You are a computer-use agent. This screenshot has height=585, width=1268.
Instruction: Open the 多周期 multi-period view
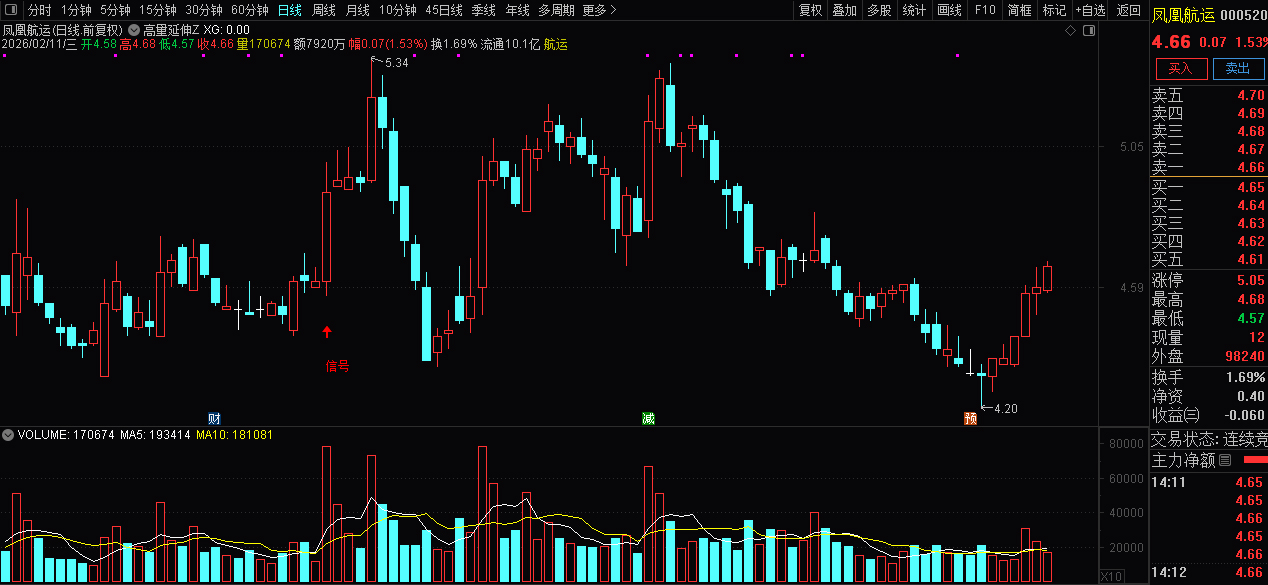[556, 10]
